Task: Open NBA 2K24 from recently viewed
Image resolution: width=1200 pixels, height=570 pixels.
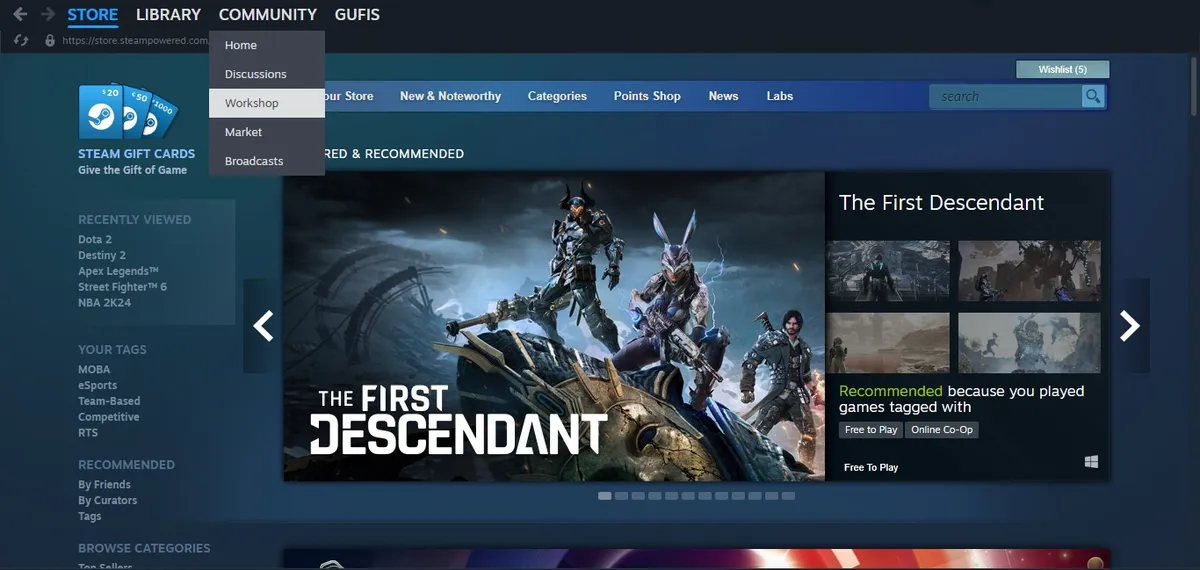Action: (x=105, y=303)
